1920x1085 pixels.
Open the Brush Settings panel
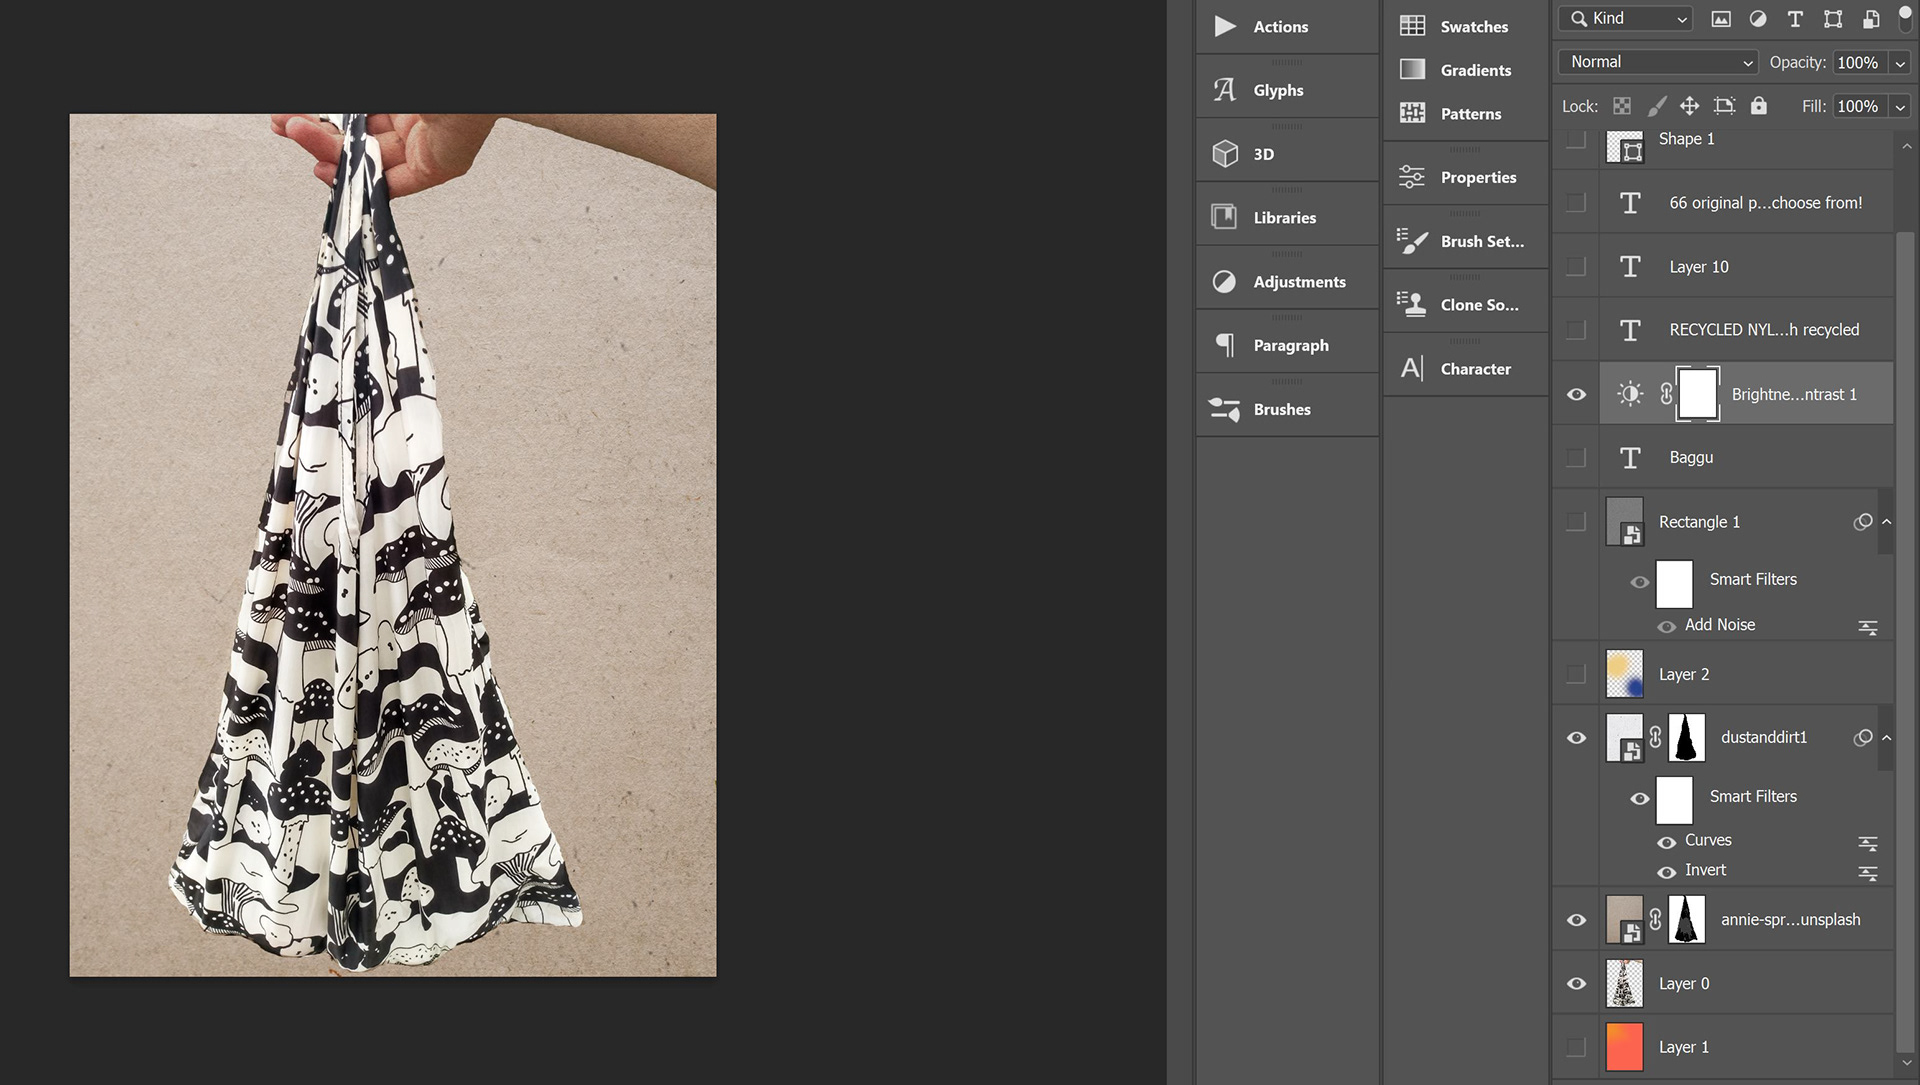(1481, 241)
